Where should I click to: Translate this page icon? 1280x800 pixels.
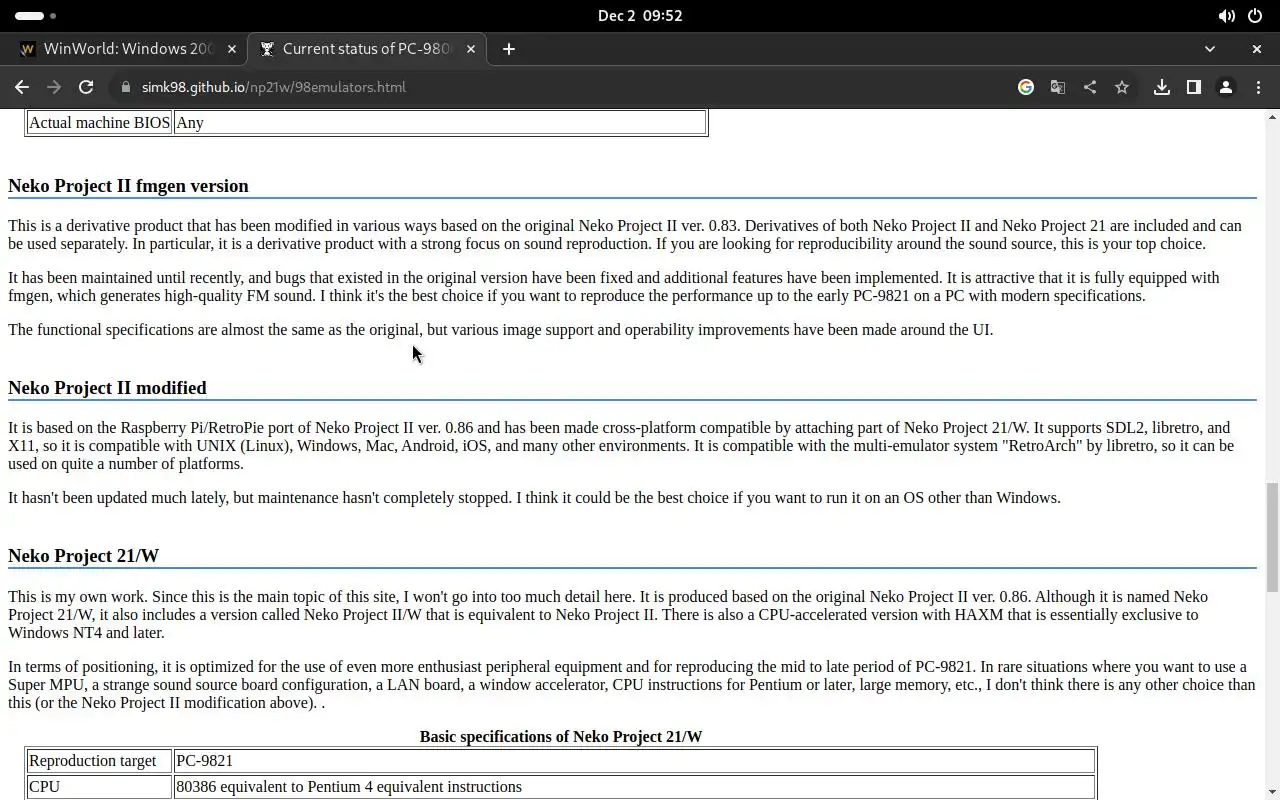pyautogui.click(x=1058, y=87)
